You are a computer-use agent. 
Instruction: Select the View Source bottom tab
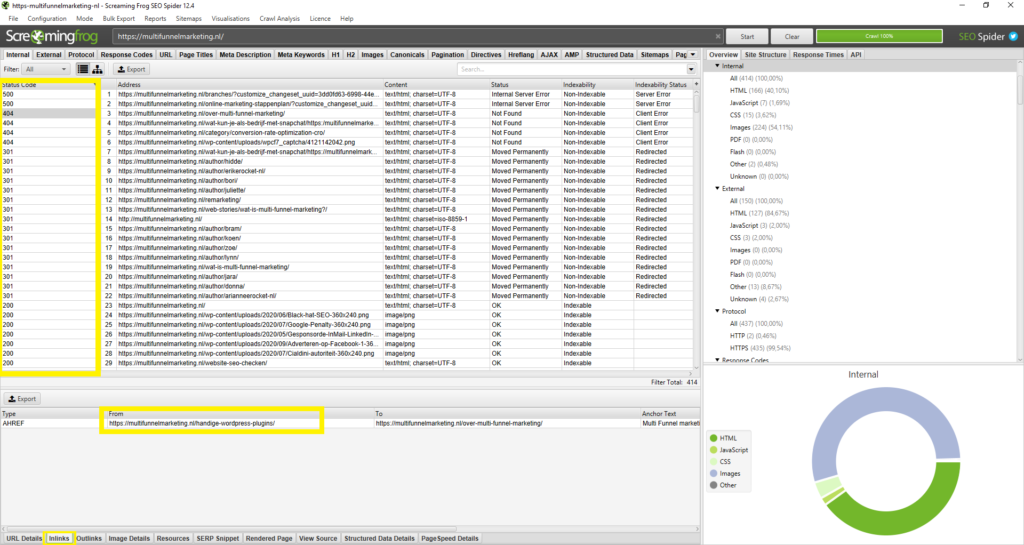point(318,538)
